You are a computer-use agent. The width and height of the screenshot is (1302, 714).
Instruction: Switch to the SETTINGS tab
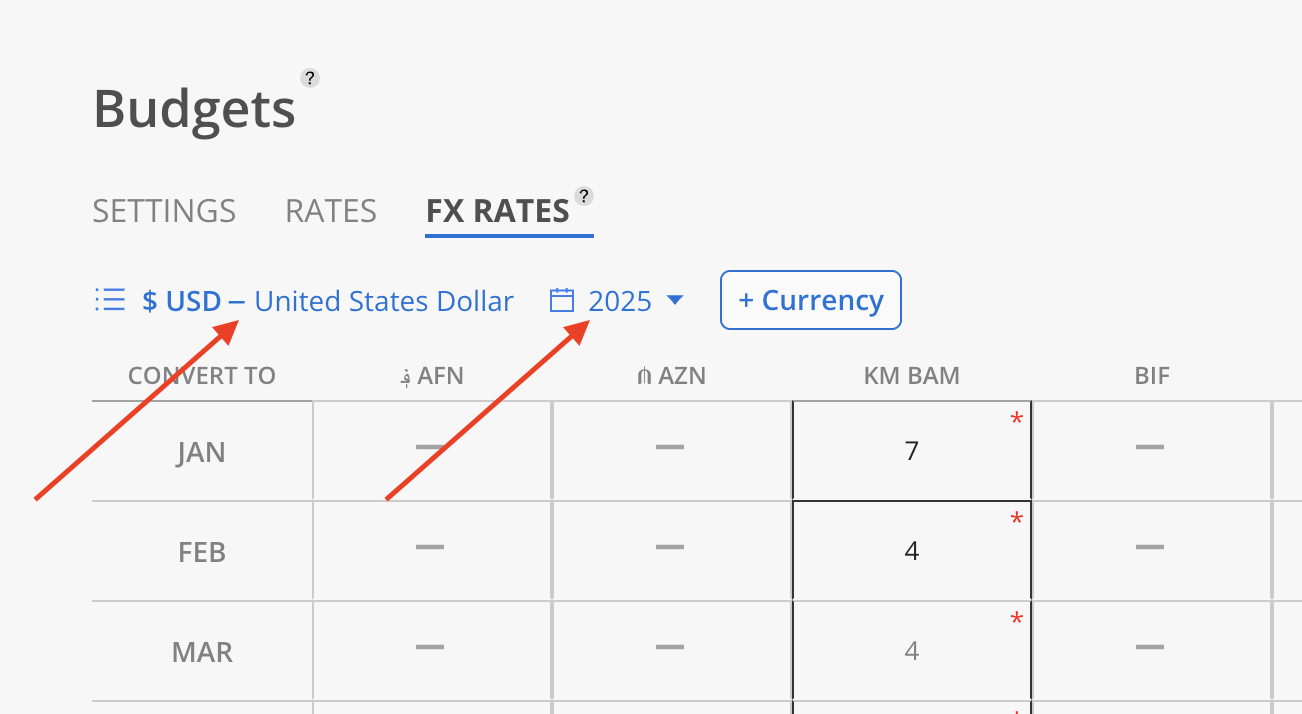pyautogui.click(x=164, y=211)
